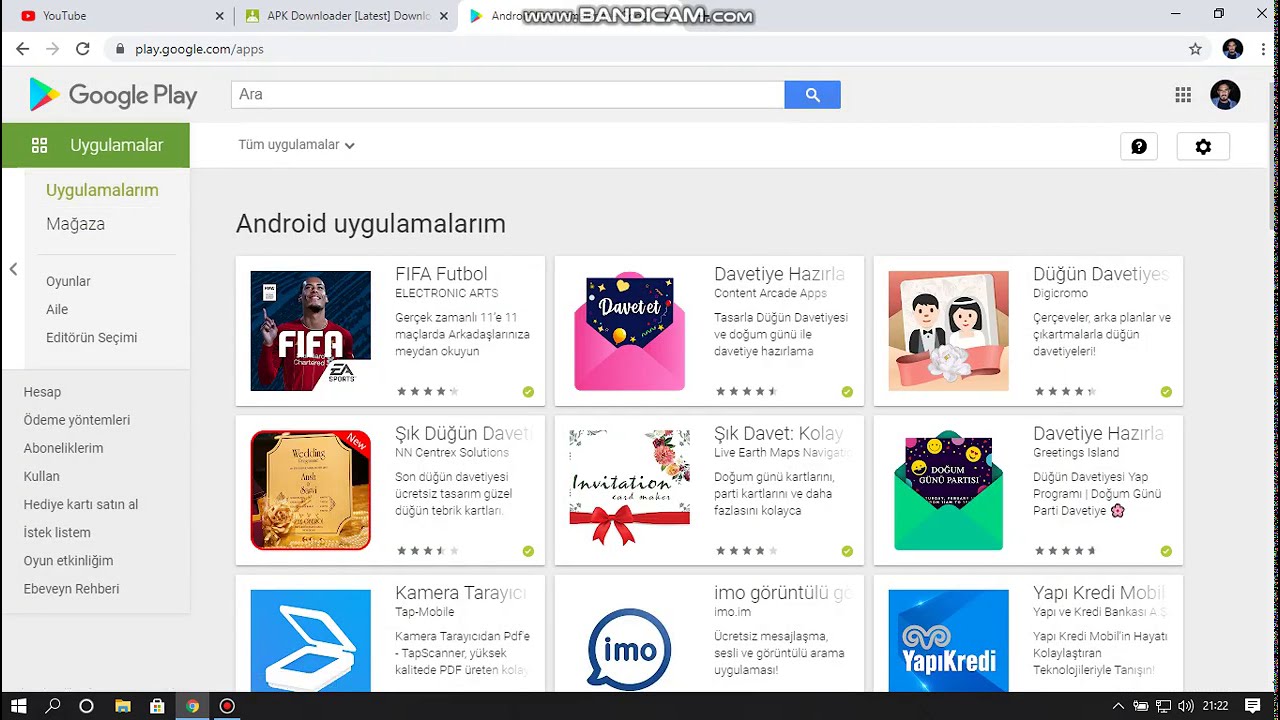Open Oyunlar category
This screenshot has height=720, width=1280.
[68, 281]
